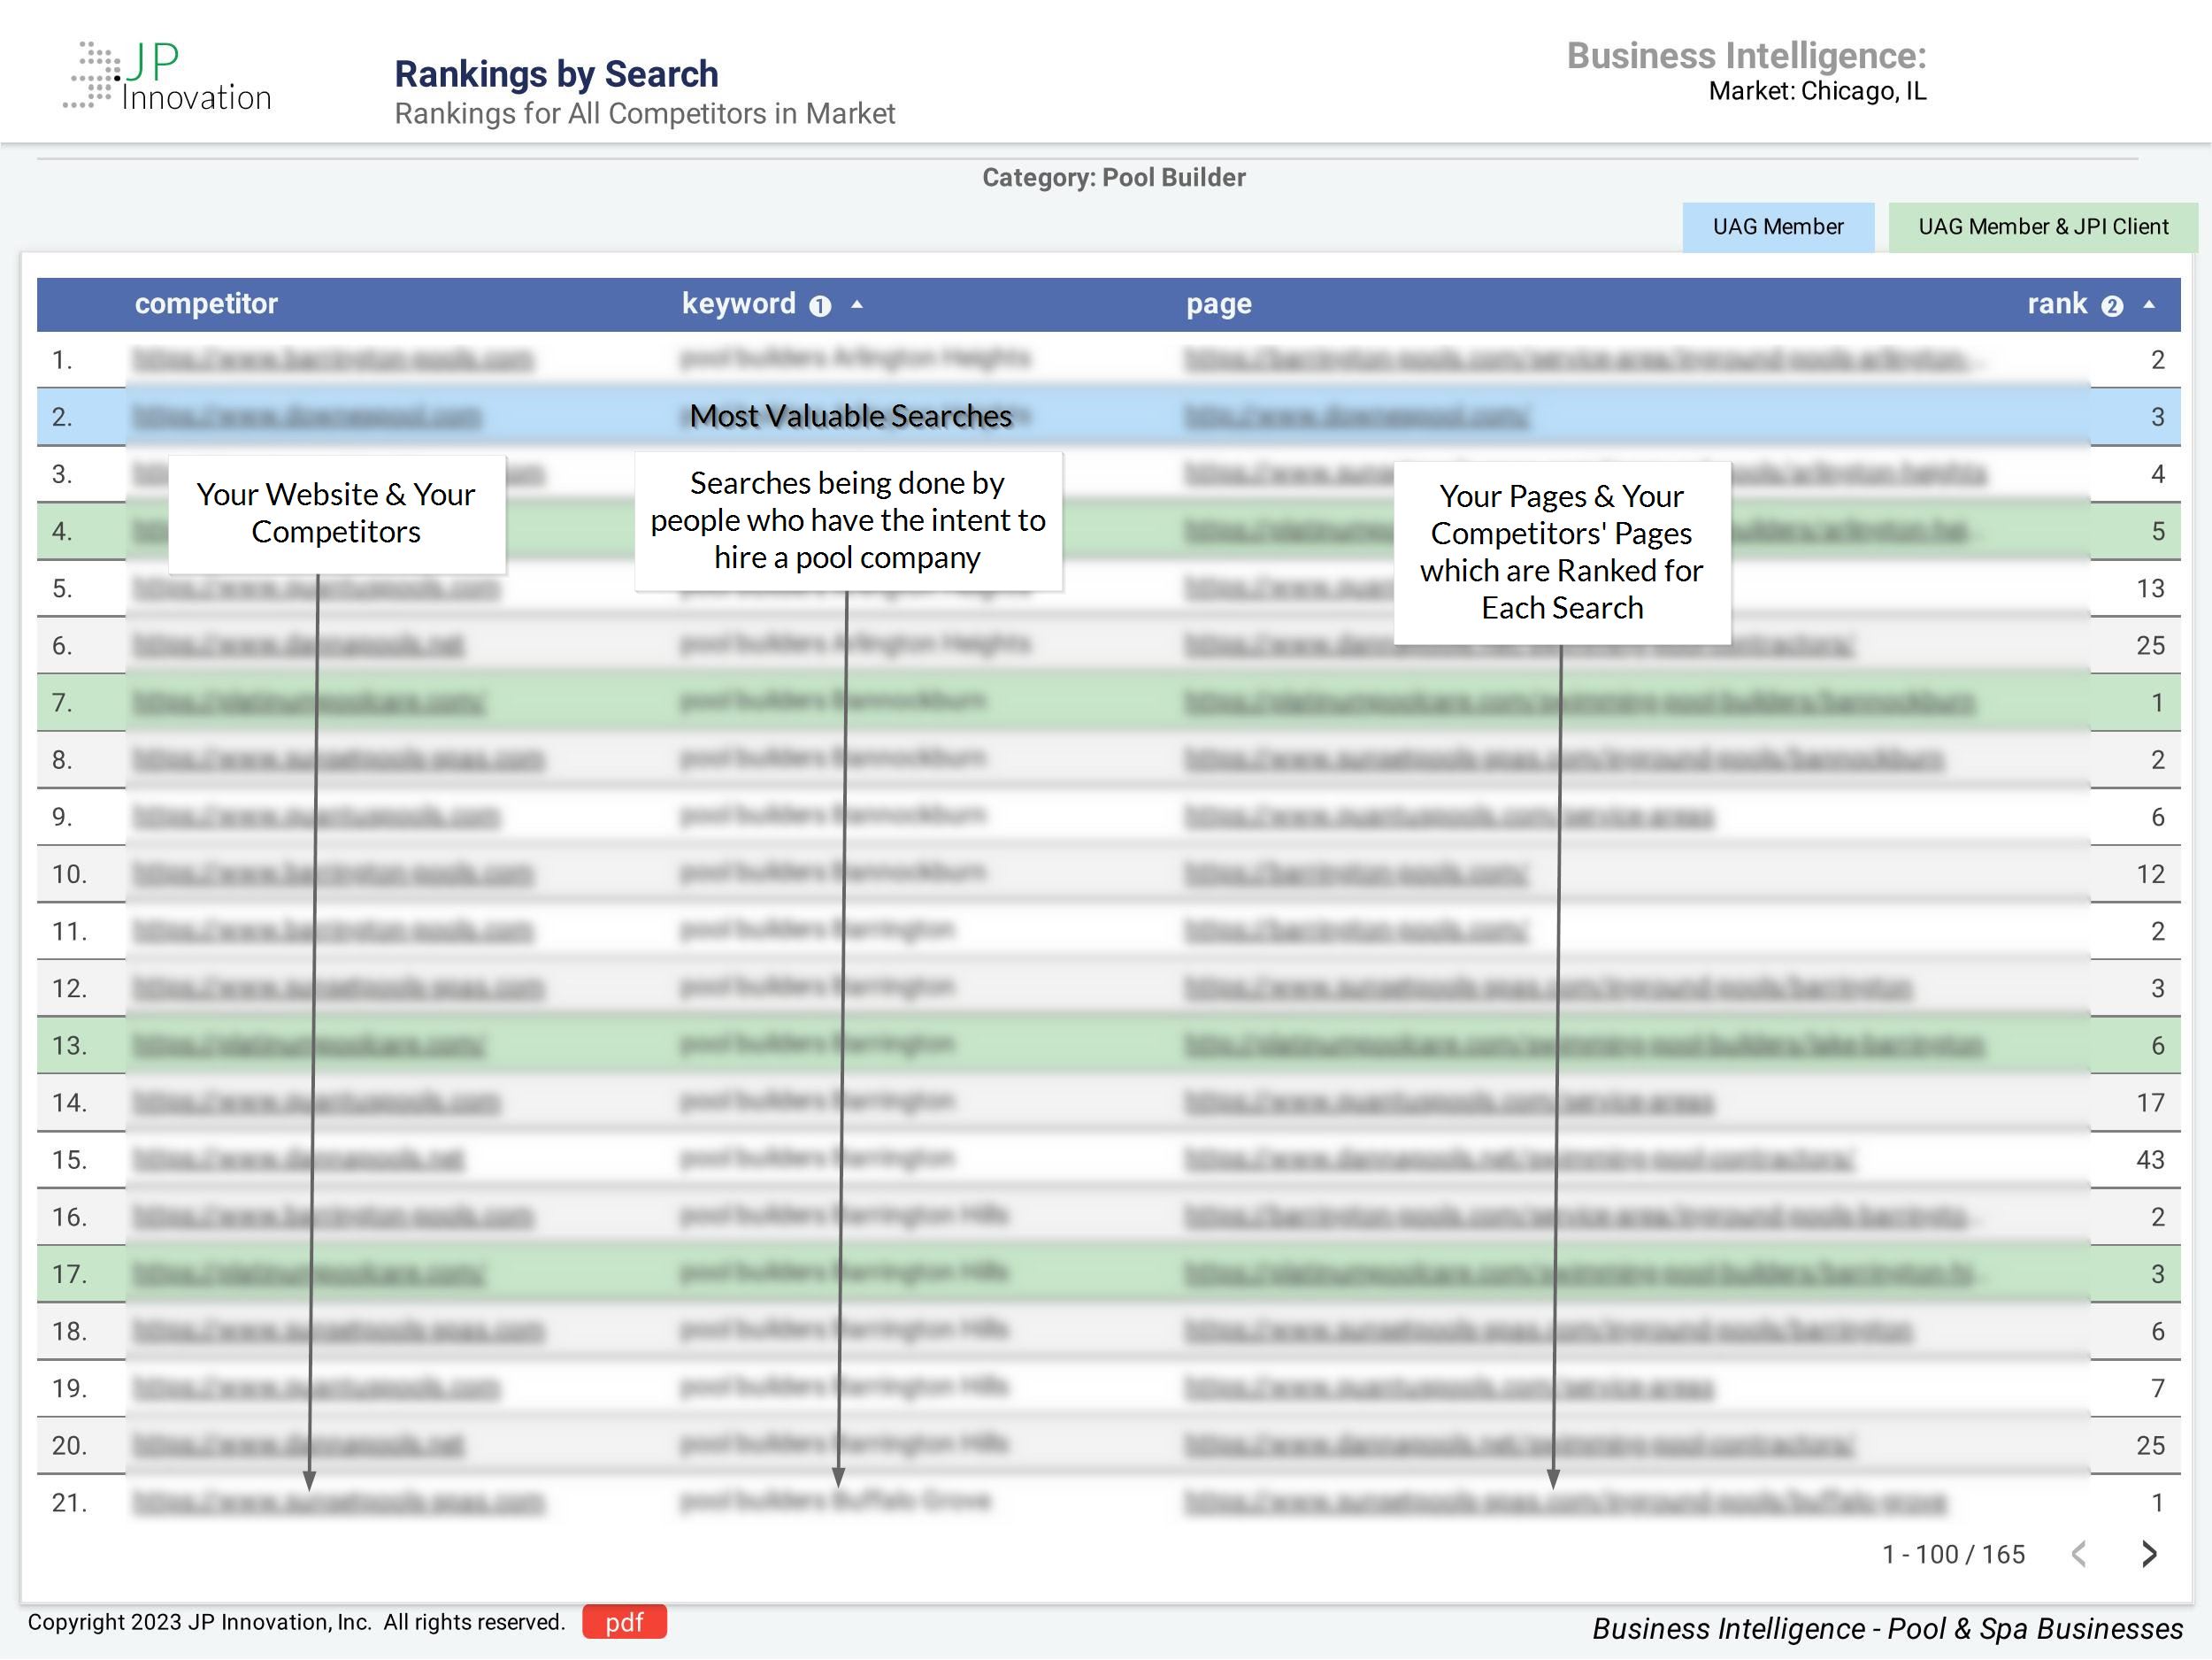The width and height of the screenshot is (2212, 1660).
Task: Click 'Market: Chicago, IL' text
Action: (1817, 91)
